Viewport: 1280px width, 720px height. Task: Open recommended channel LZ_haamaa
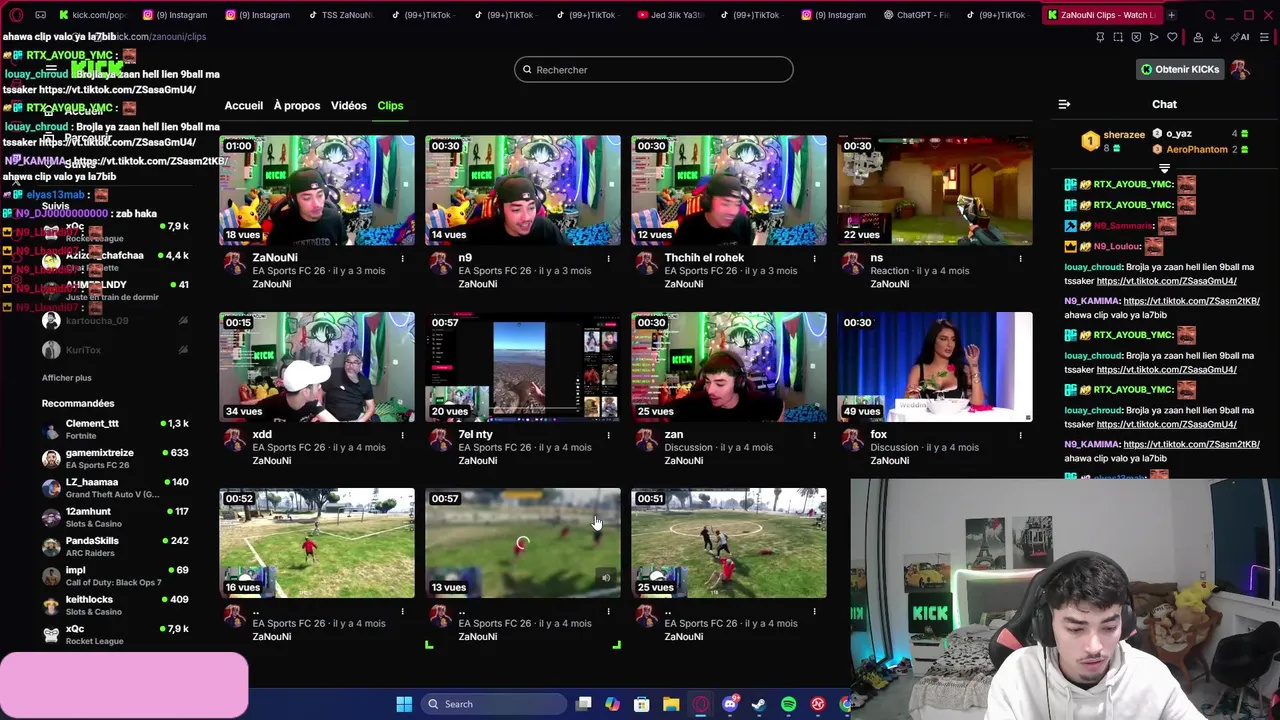pyautogui.click(x=115, y=487)
